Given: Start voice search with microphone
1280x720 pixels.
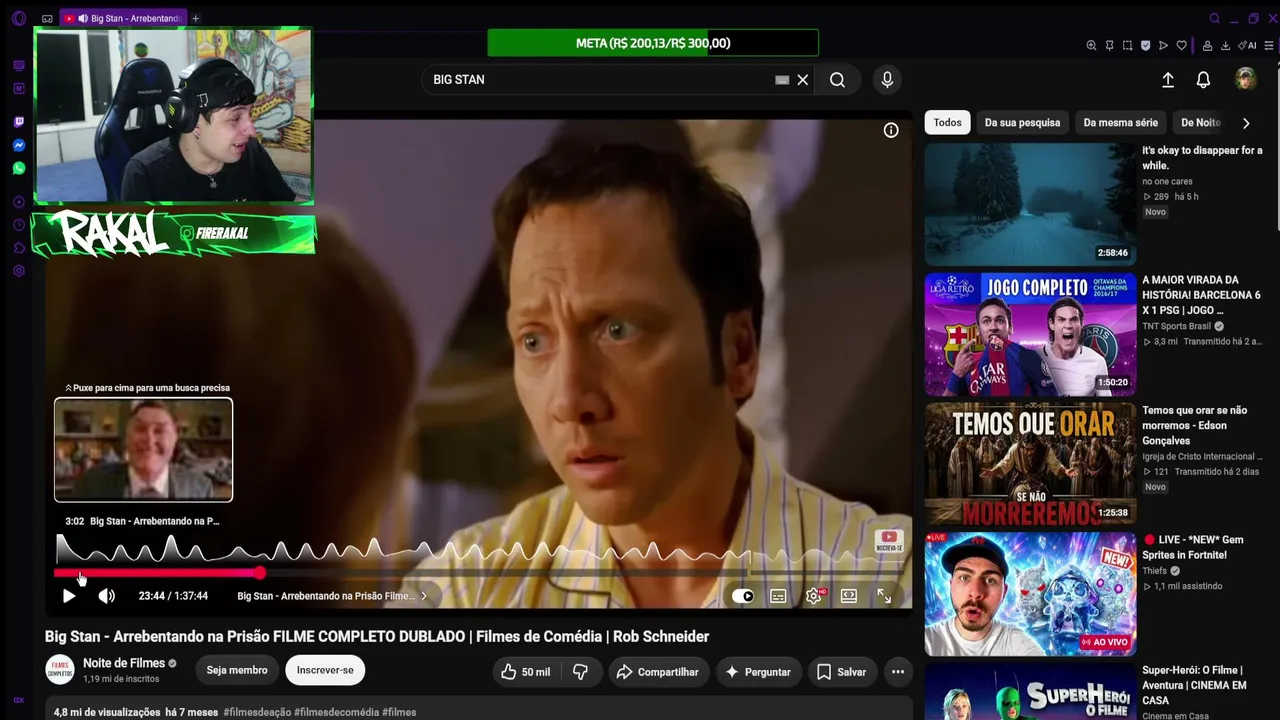Looking at the screenshot, I should (x=887, y=80).
